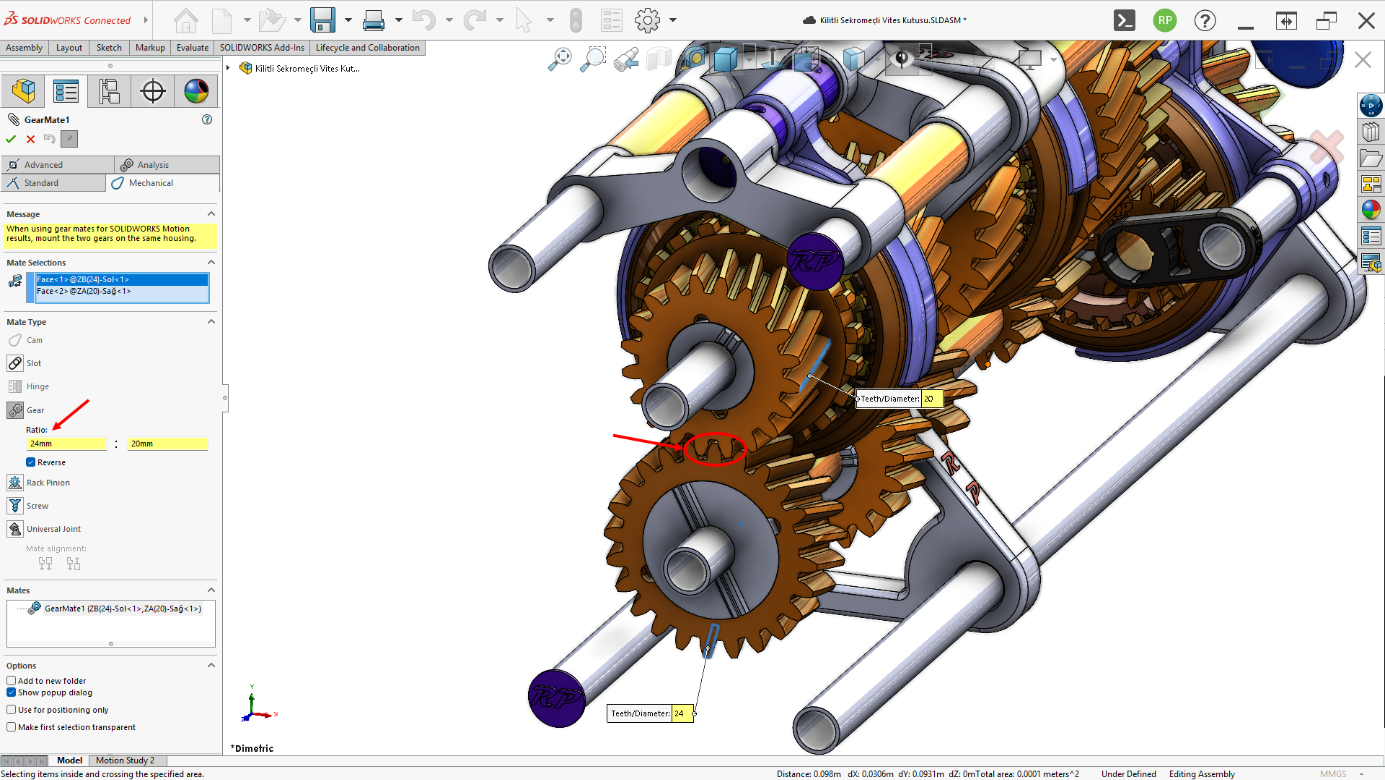Disable Show popup dialog
This screenshot has height=780, width=1385.
12,692
